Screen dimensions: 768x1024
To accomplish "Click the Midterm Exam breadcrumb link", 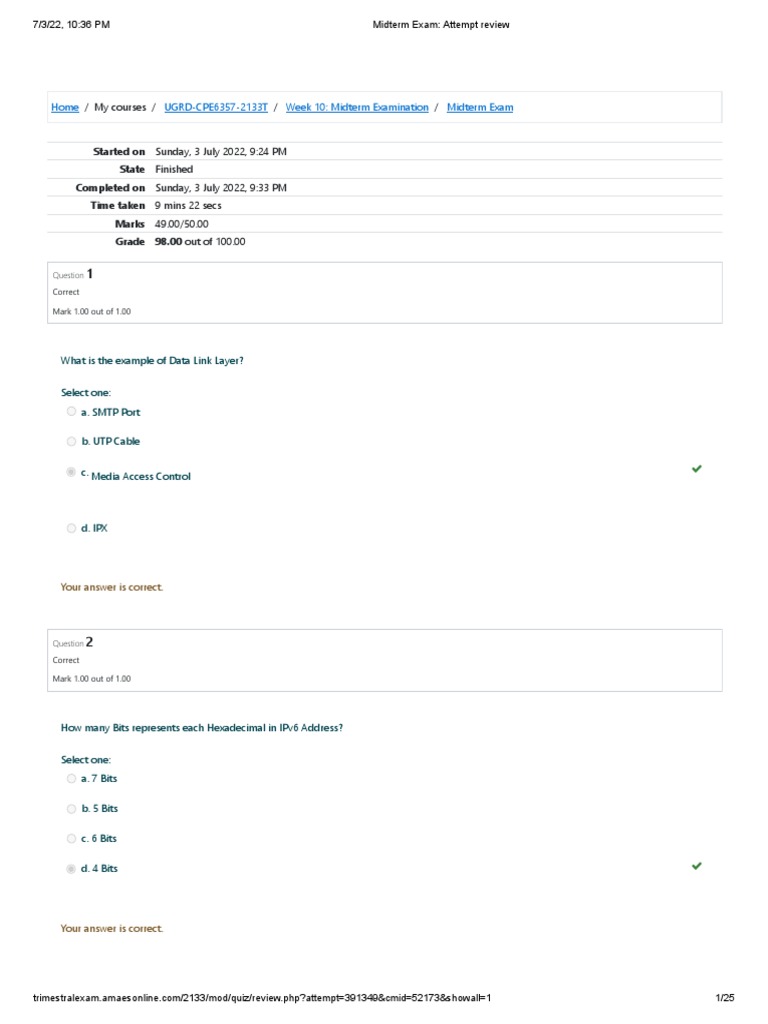I will (x=480, y=107).
